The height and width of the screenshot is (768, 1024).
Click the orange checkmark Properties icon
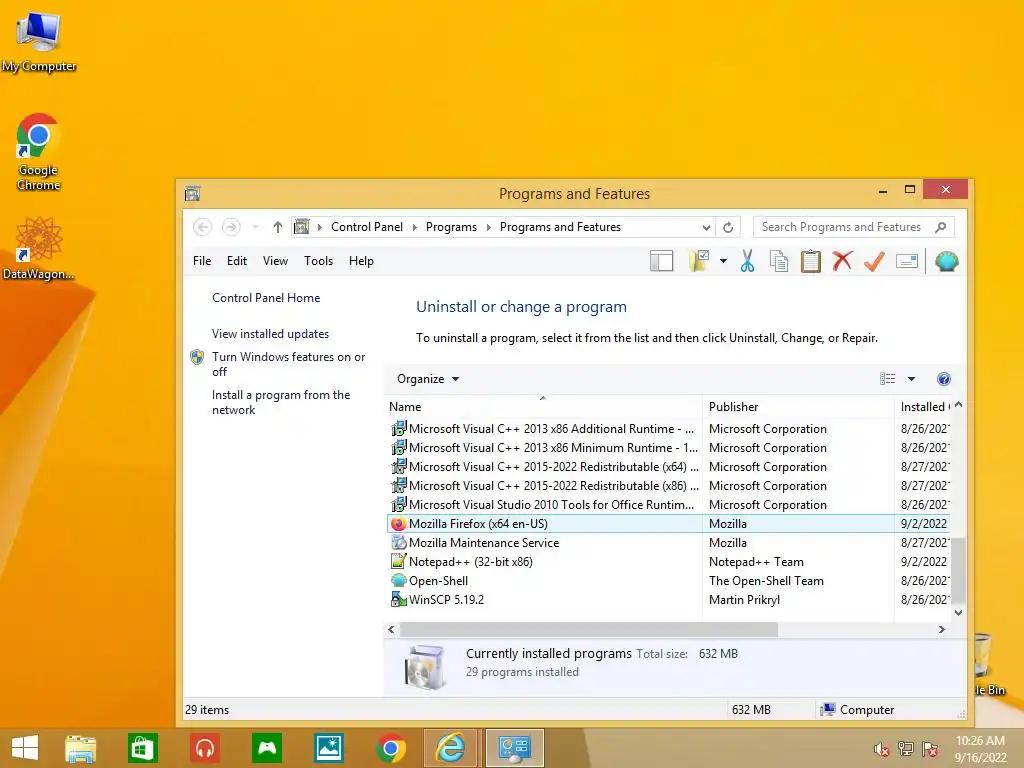[874, 261]
